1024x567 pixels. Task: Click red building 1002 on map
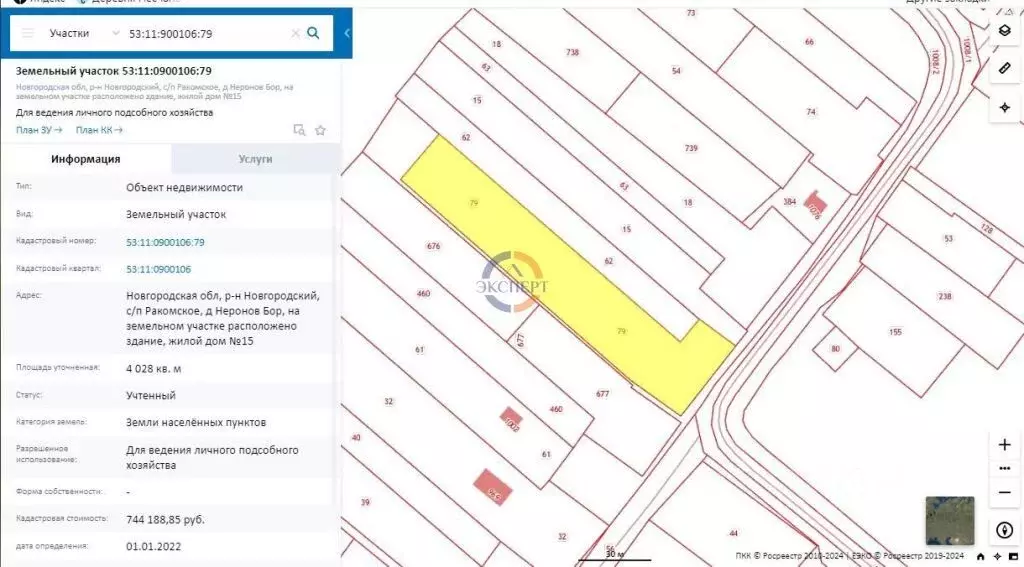tap(511, 417)
